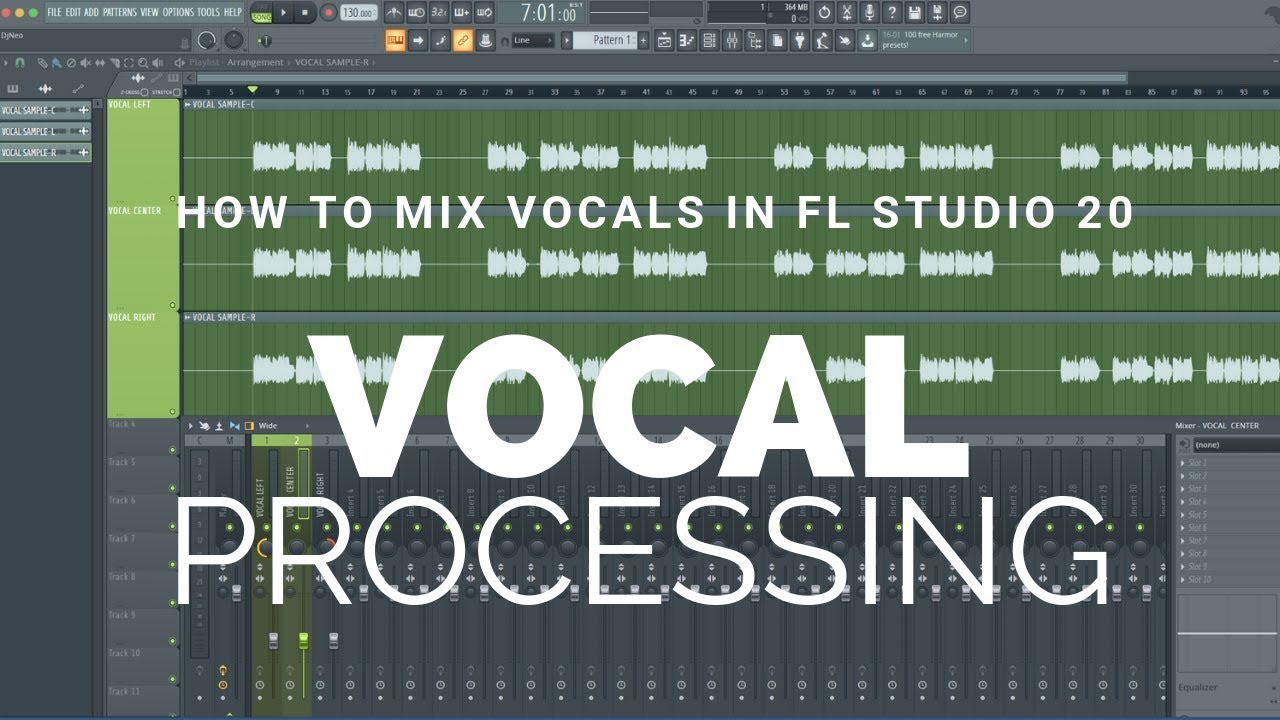Toggle Pat/Song mode switch

261,13
